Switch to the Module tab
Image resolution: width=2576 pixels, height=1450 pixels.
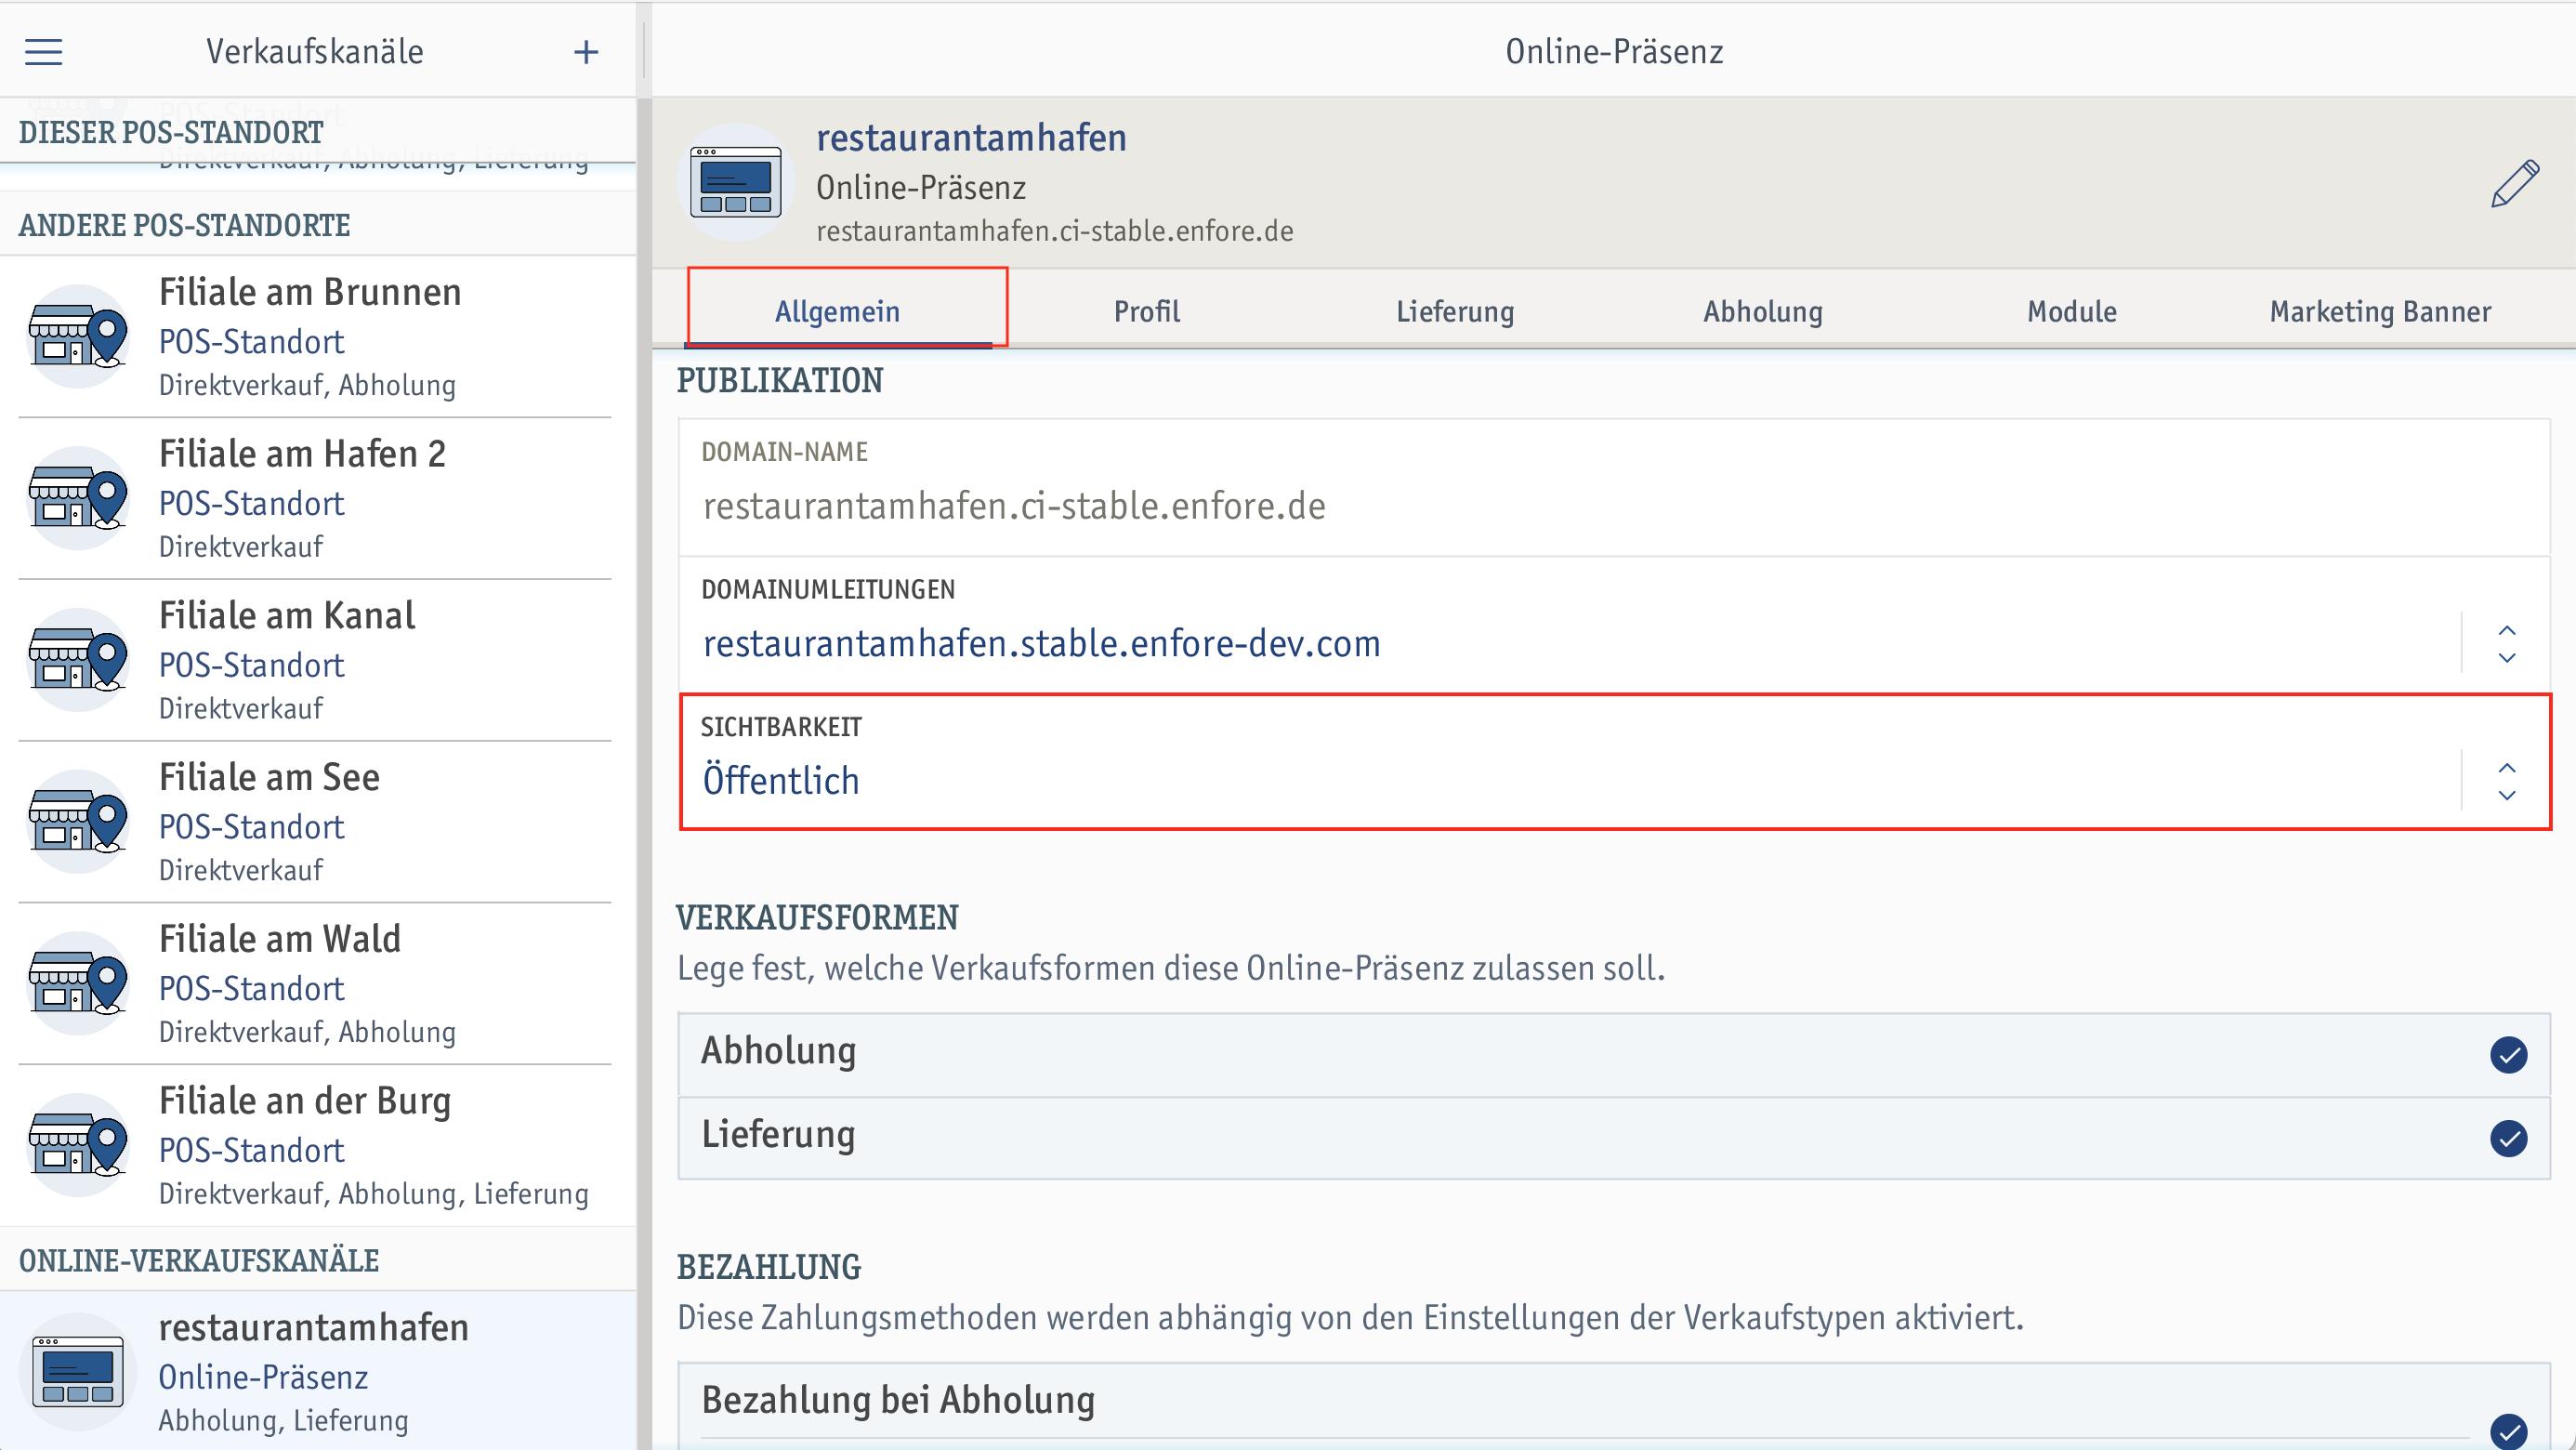2072,311
